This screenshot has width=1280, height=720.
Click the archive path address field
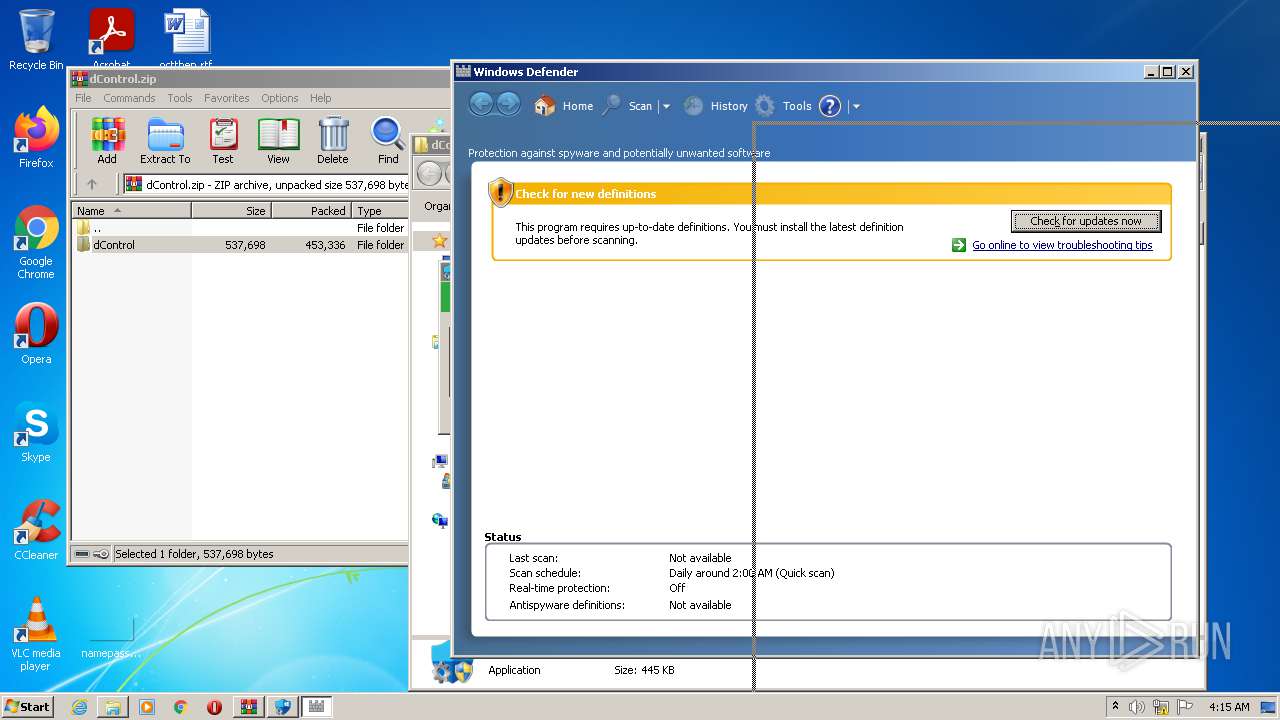(x=266, y=184)
